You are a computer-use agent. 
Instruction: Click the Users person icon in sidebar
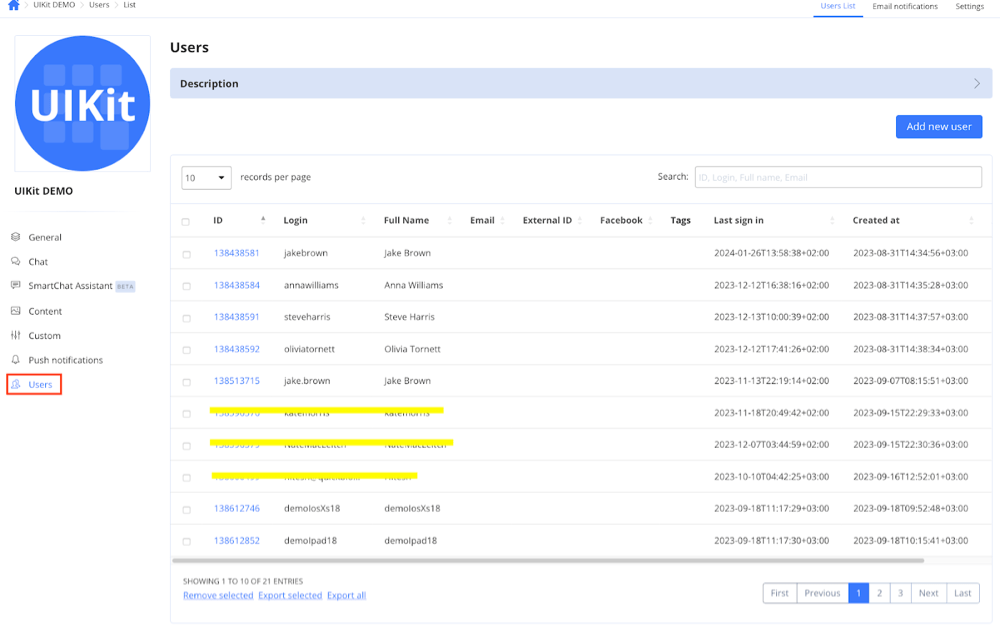pyautogui.click(x=16, y=384)
